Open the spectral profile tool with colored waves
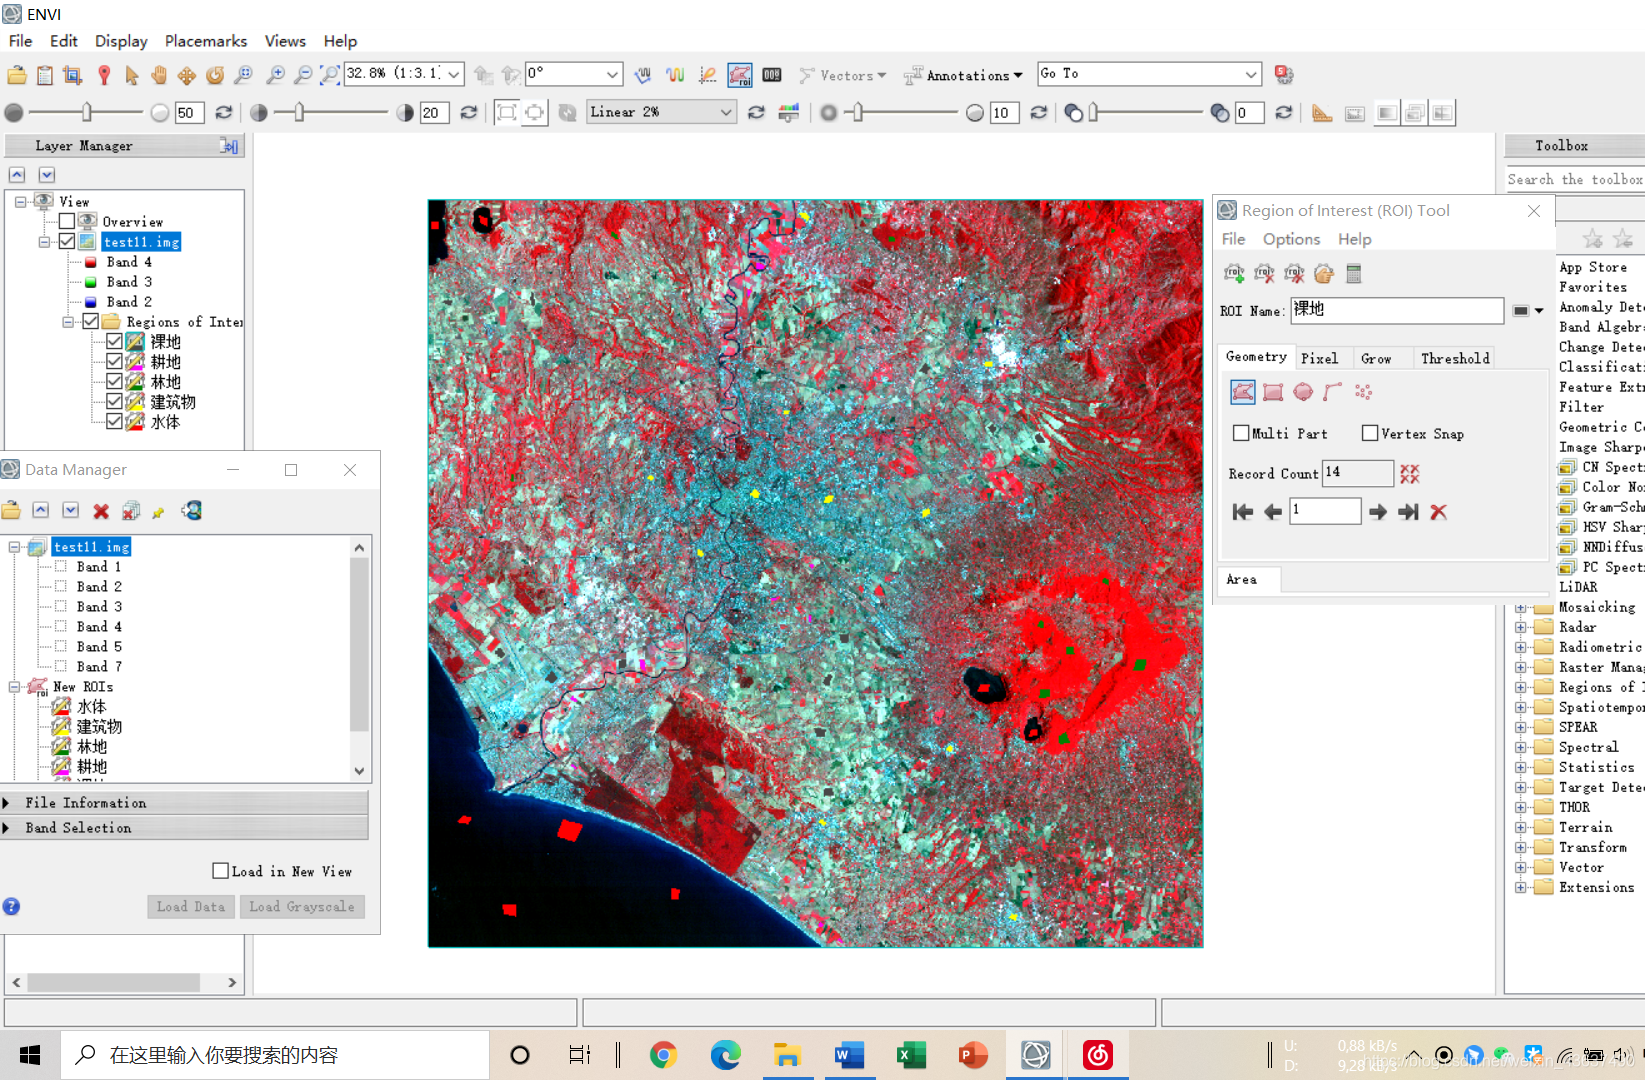The height and width of the screenshot is (1080, 1645). tap(676, 75)
